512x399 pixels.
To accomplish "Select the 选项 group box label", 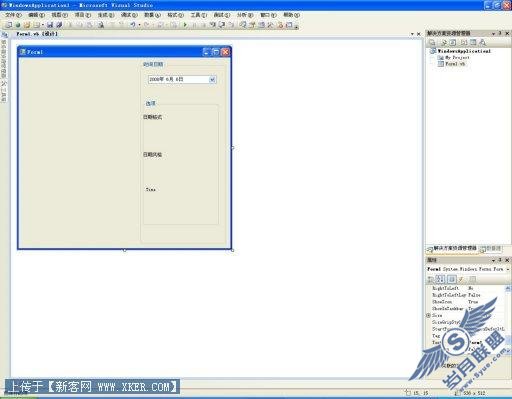I will (151, 103).
